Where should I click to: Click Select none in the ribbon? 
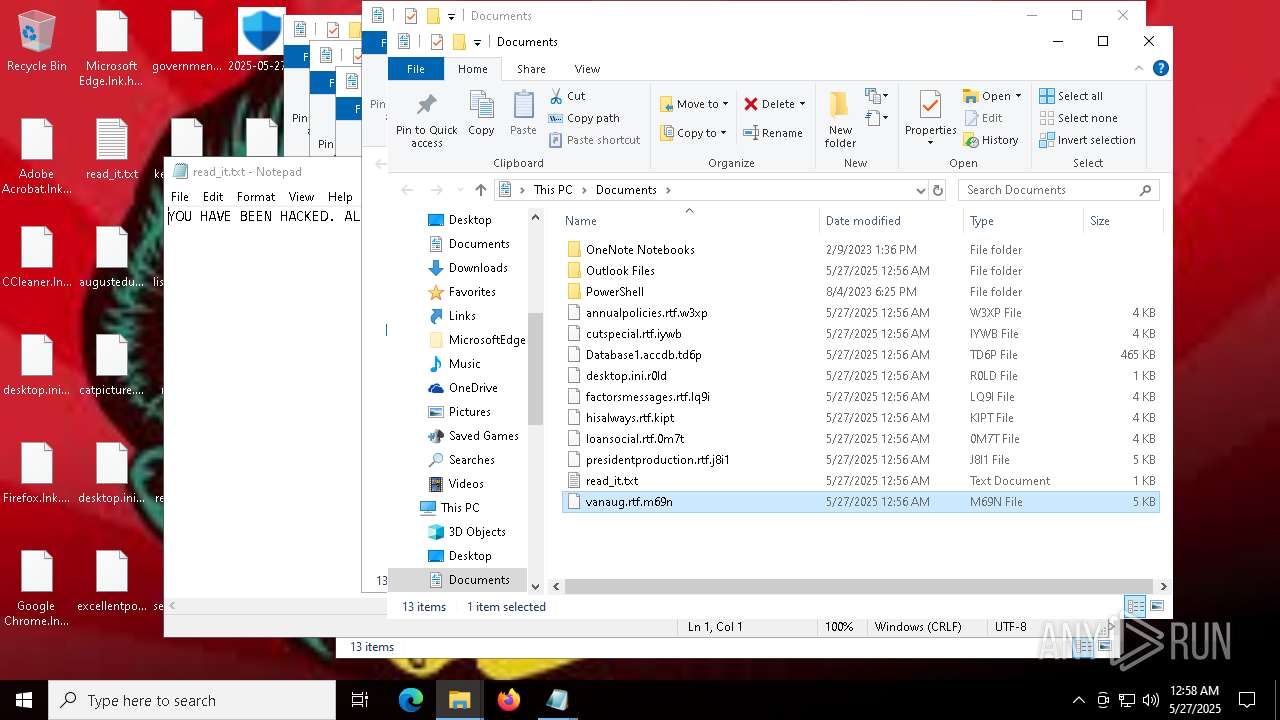[1077, 118]
